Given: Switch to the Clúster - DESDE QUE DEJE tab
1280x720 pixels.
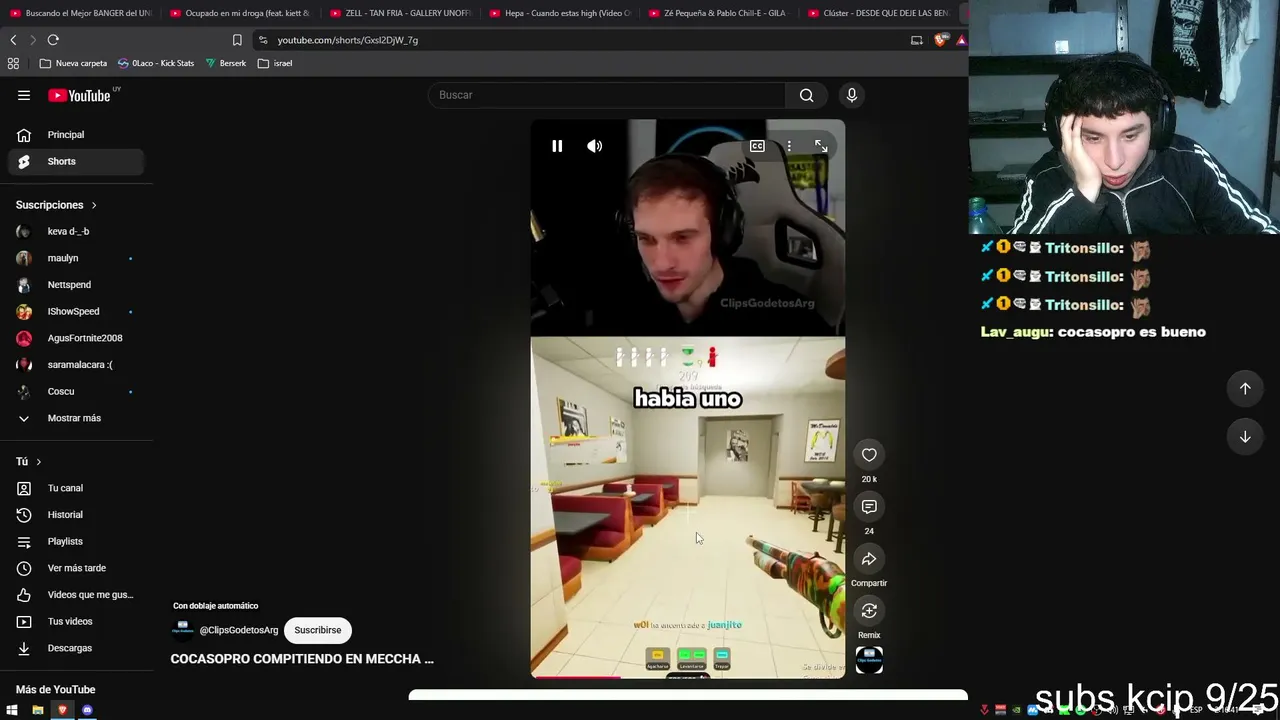Looking at the screenshot, I should click(x=879, y=13).
